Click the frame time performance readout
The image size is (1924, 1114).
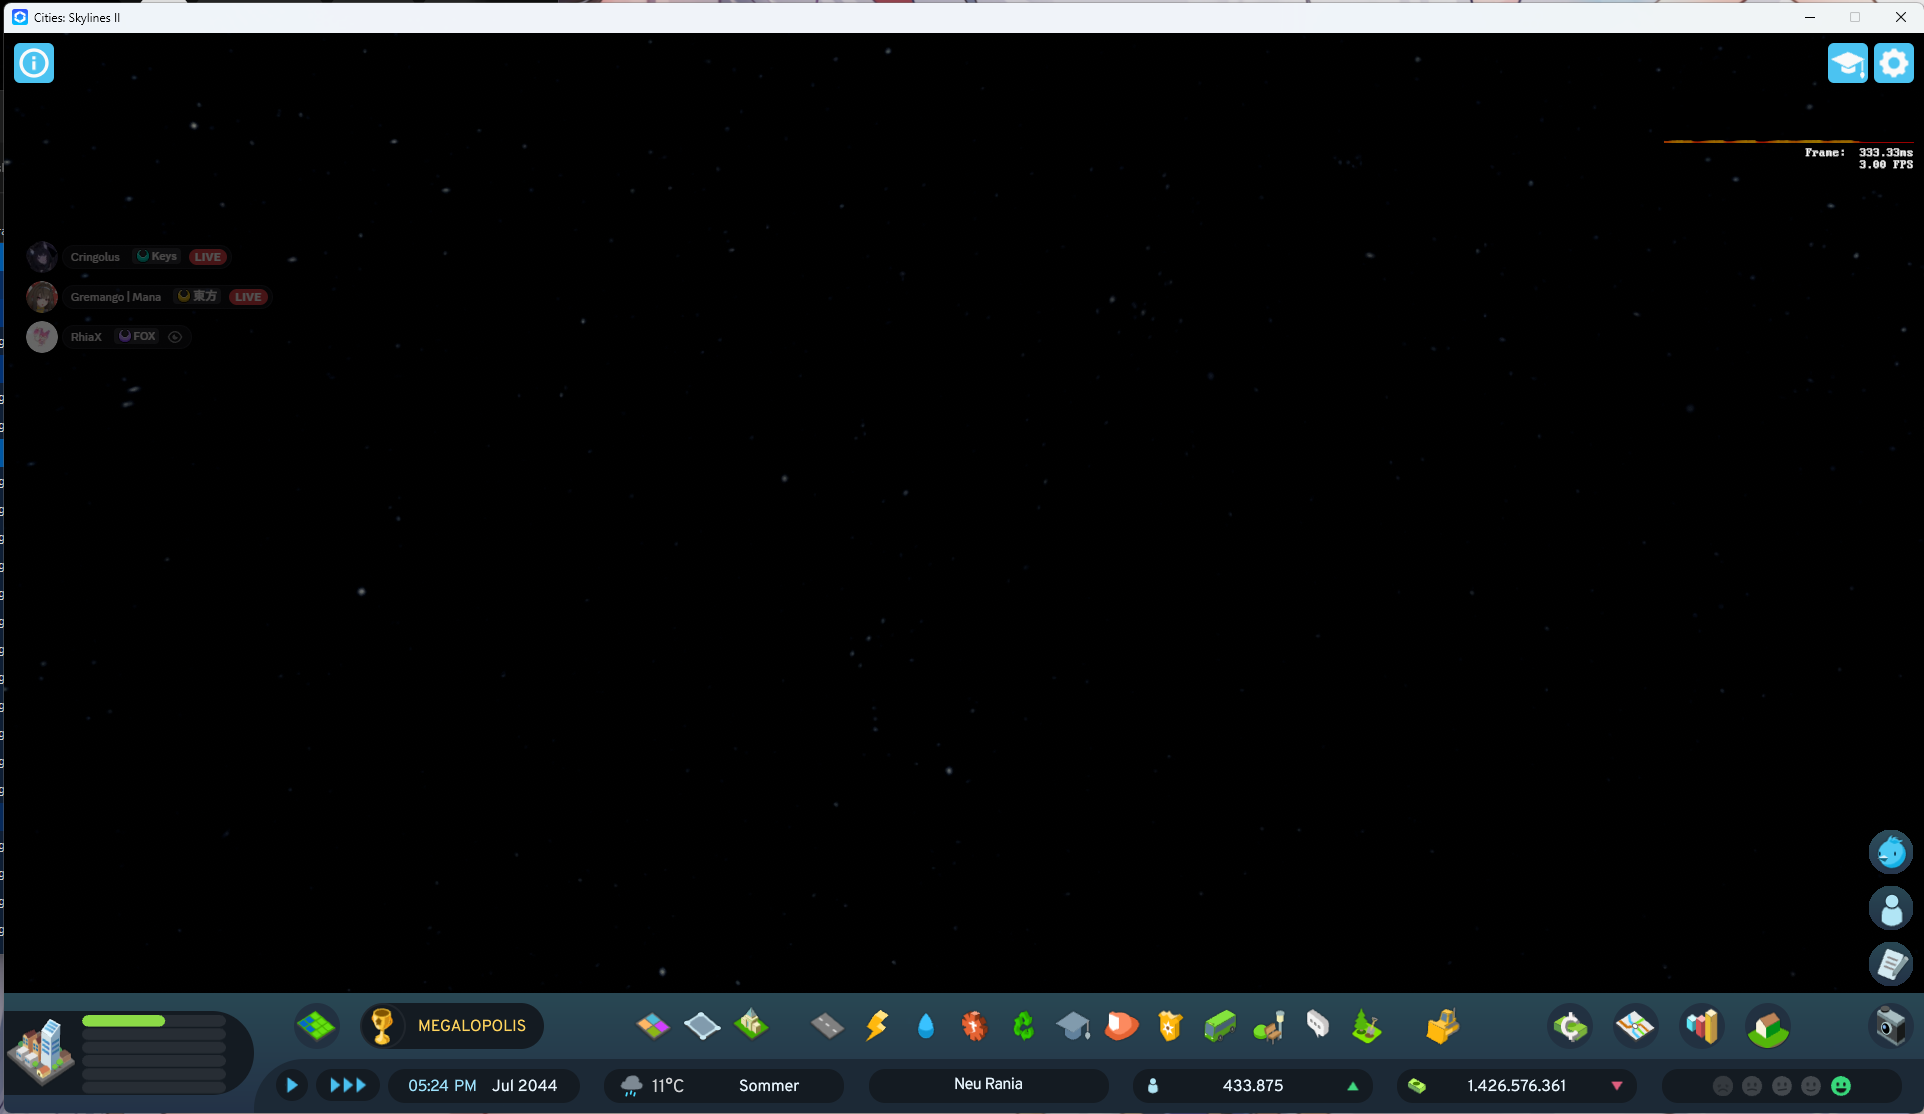tap(1859, 158)
